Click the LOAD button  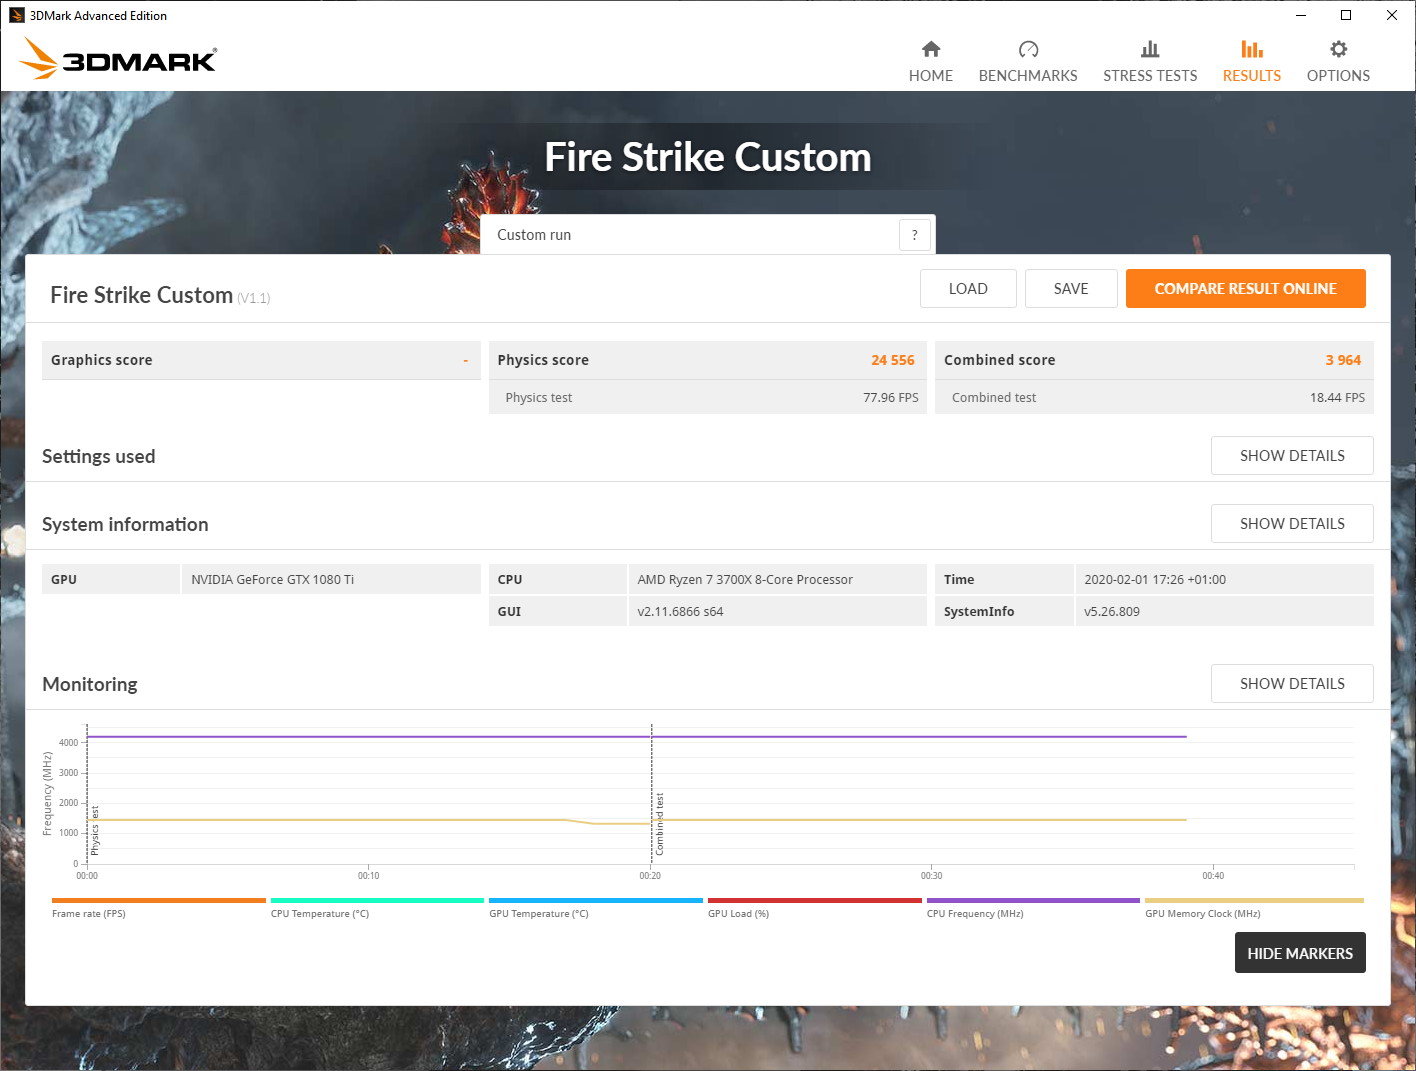pos(968,289)
